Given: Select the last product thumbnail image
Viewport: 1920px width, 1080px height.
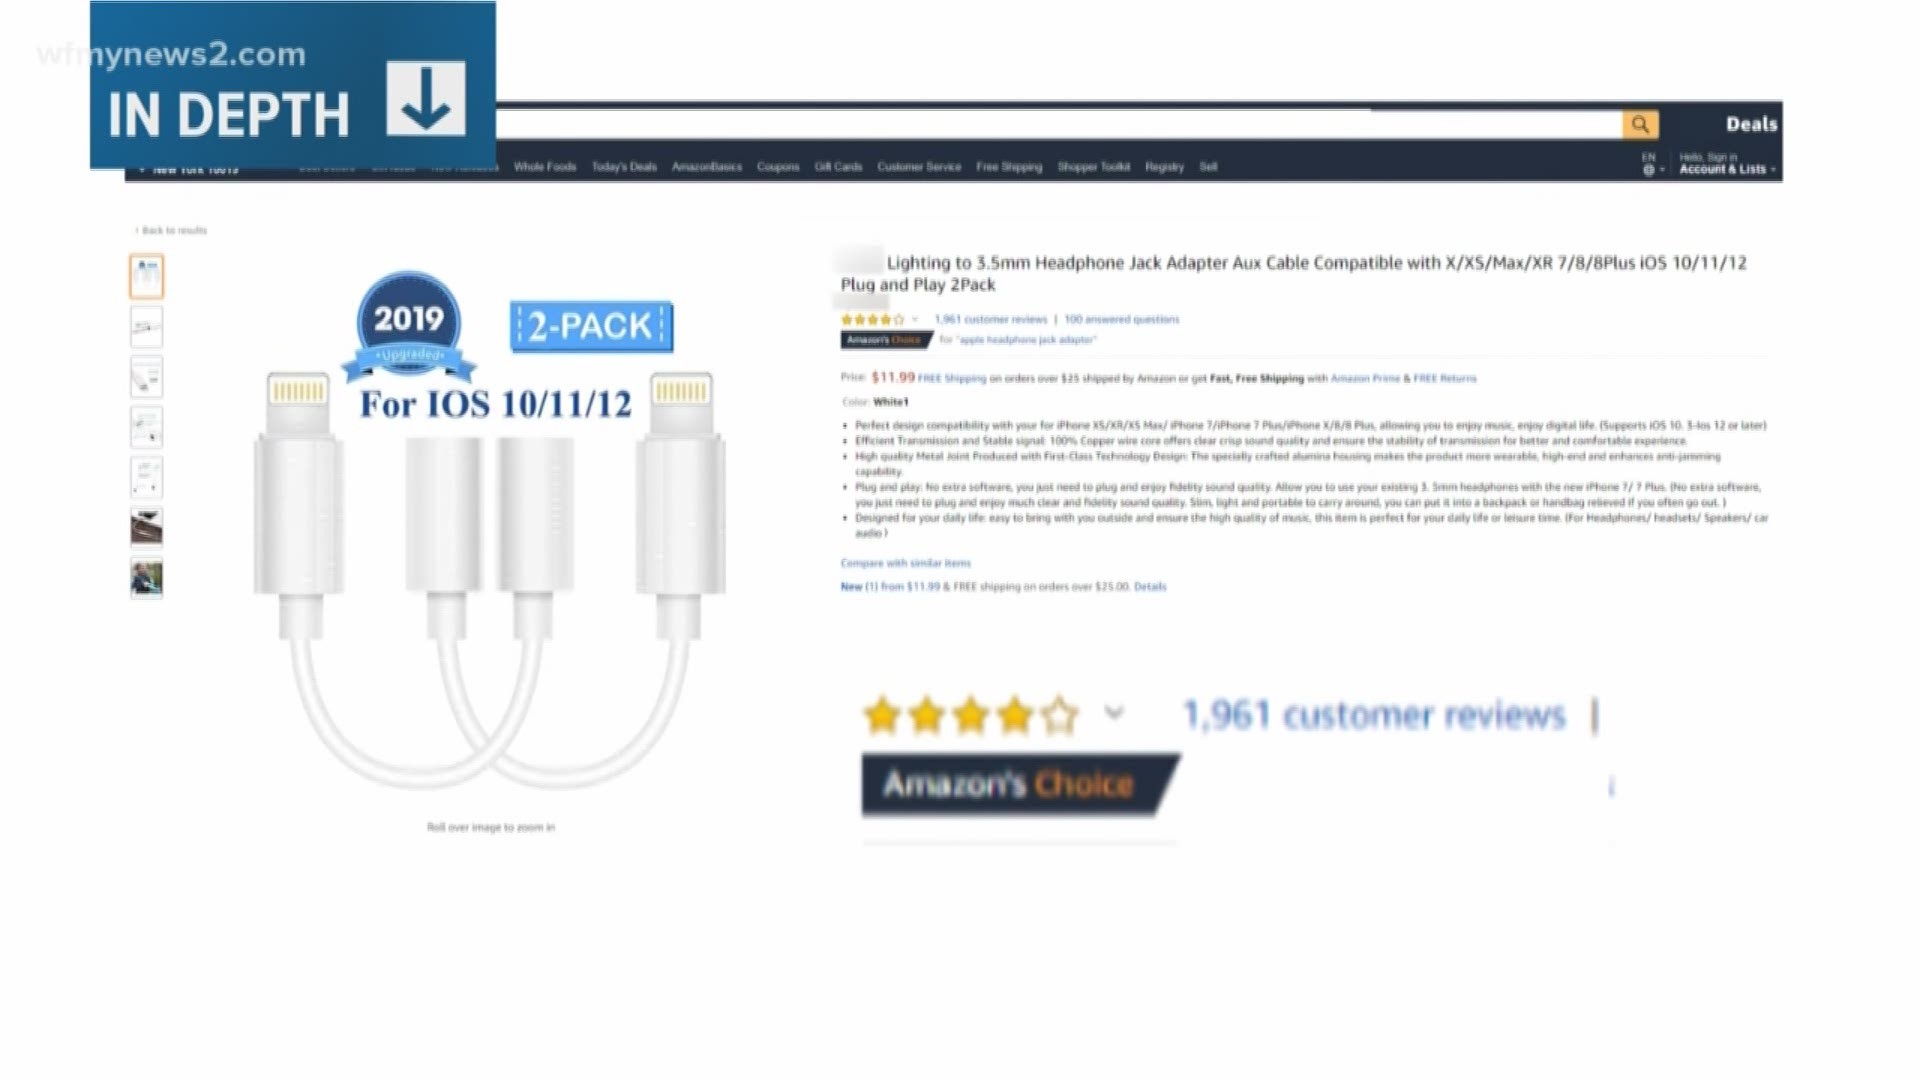Looking at the screenshot, I should (147, 578).
